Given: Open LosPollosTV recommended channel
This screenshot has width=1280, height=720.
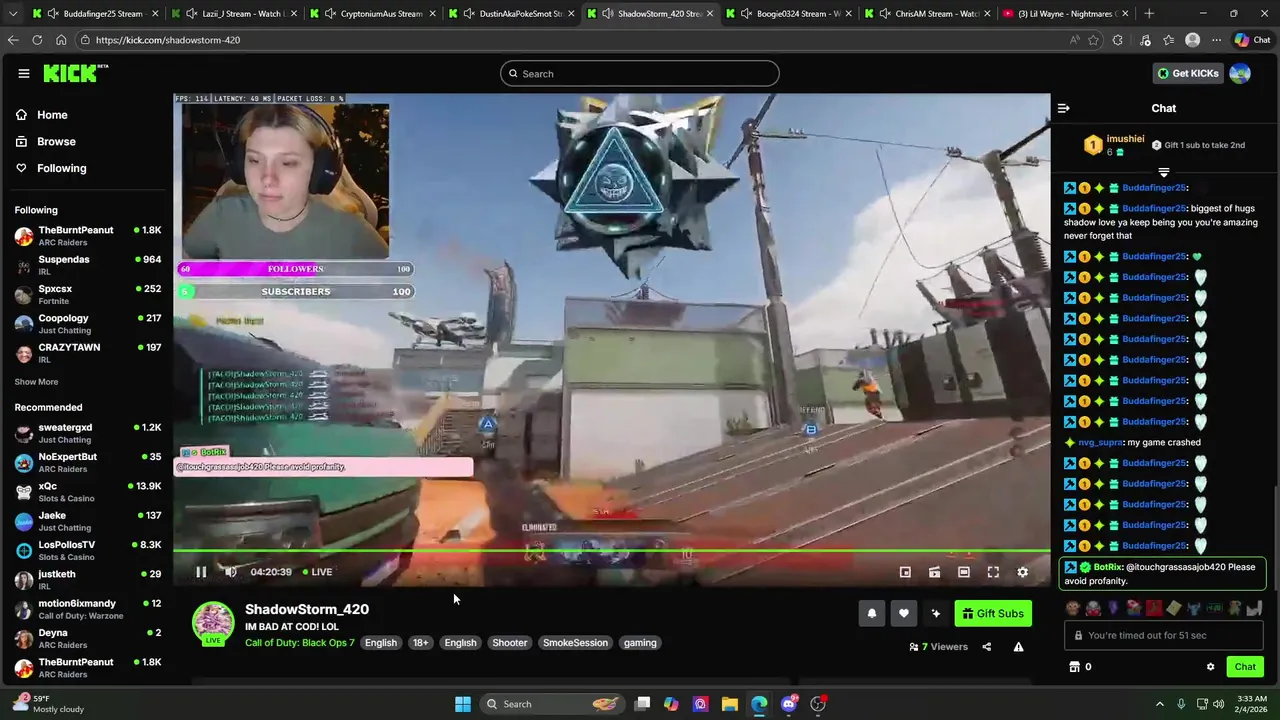Looking at the screenshot, I should coord(88,550).
